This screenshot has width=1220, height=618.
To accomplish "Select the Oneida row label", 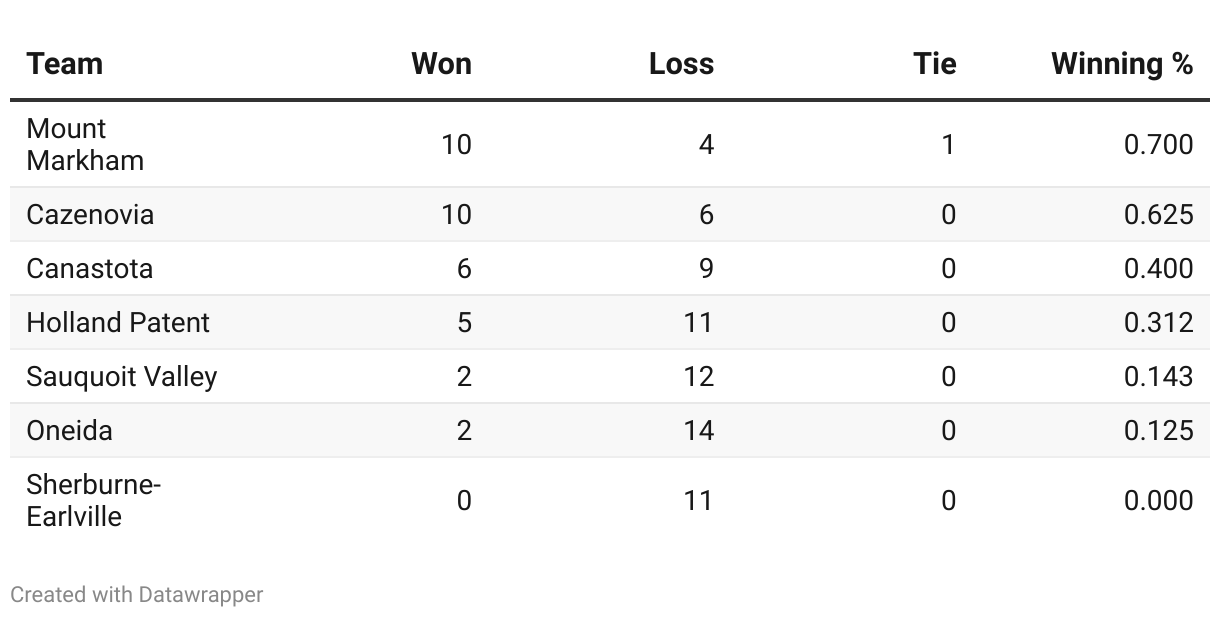I will [x=69, y=431].
